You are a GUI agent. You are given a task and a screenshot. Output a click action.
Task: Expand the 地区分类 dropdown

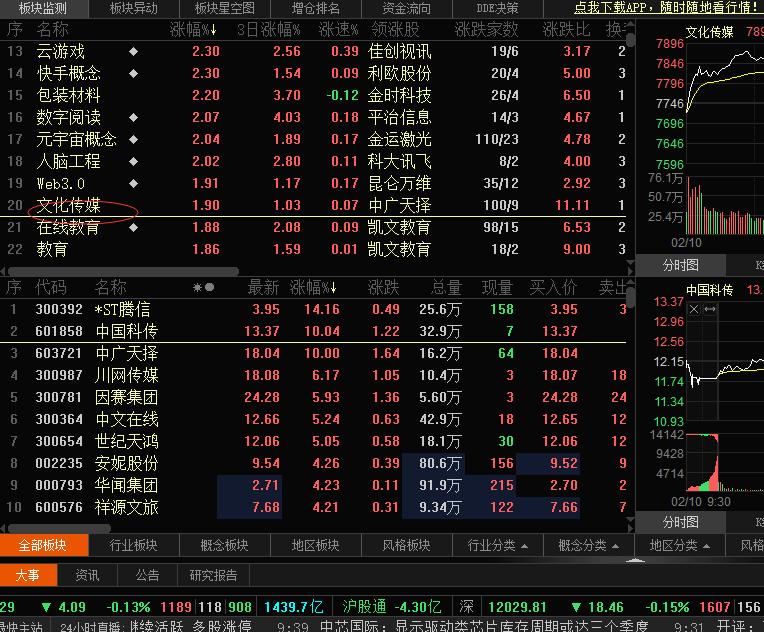679,545
